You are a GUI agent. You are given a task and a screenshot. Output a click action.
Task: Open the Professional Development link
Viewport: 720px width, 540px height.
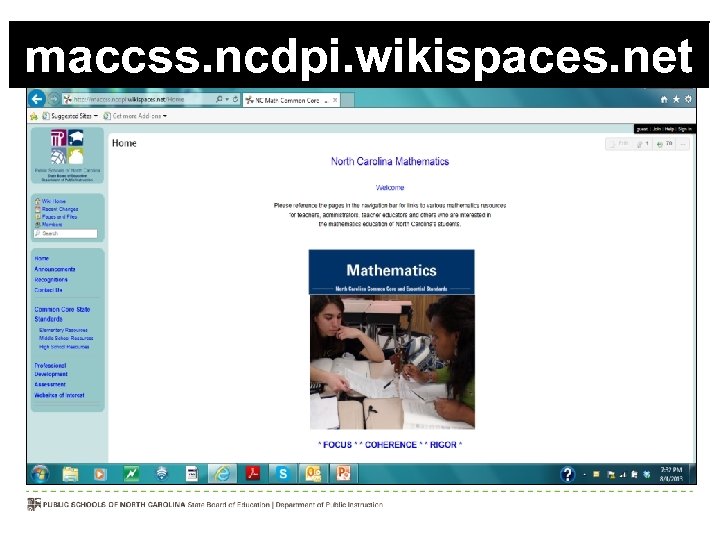click(x=51, y=370)
